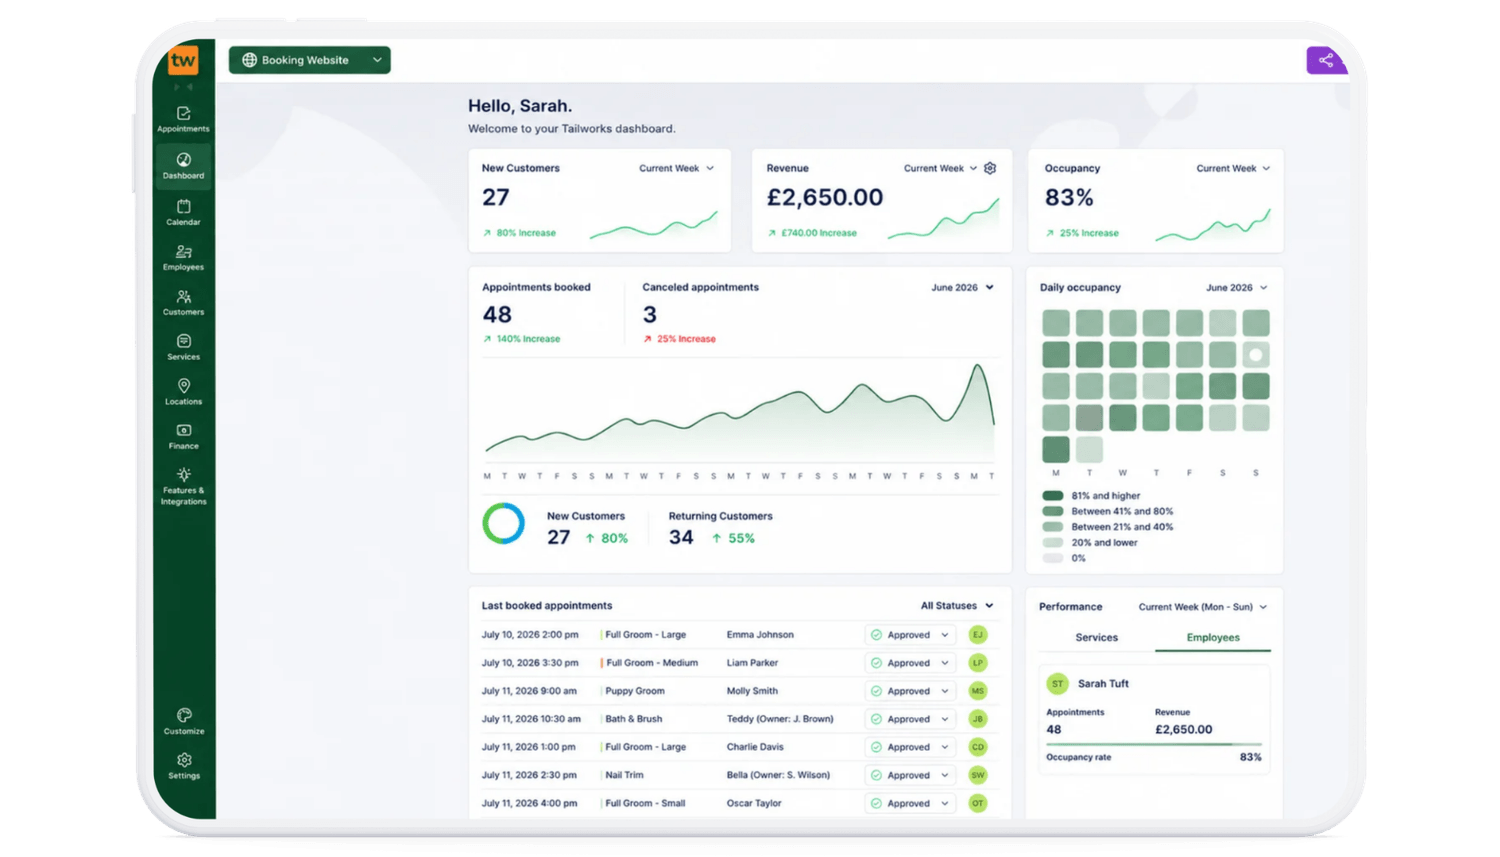Click the Oscar Taylor customer name
This screenshot has width=1500, height=857.
click(x=754, y=803)
